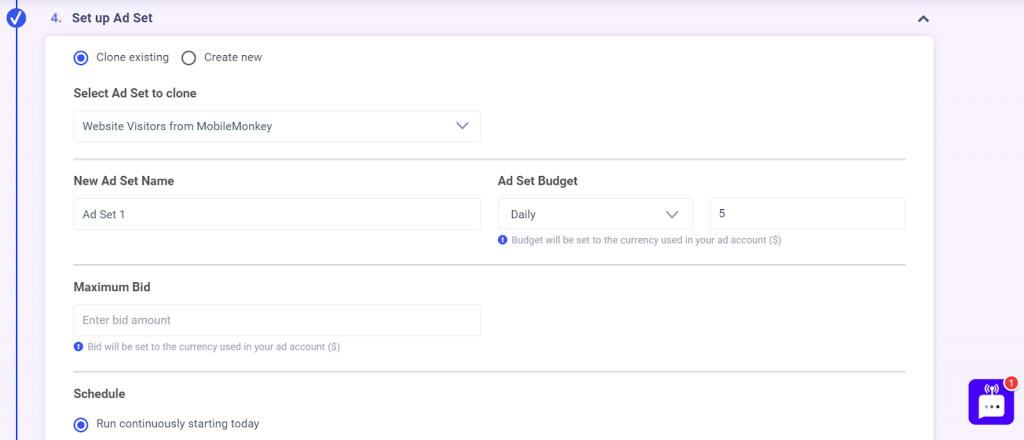The height and width of the screenshot is (440, 1024).
Task: Click the Set up Ad Set heading
Action: click(112, 18)
